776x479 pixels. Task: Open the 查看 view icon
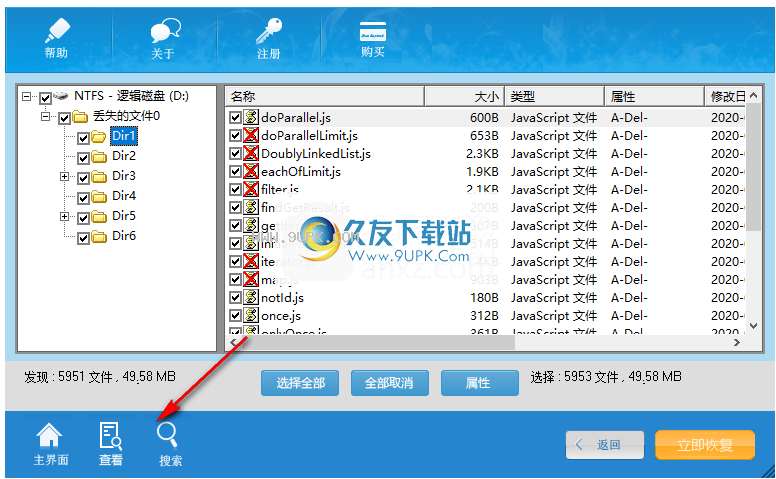coord(110,444)
